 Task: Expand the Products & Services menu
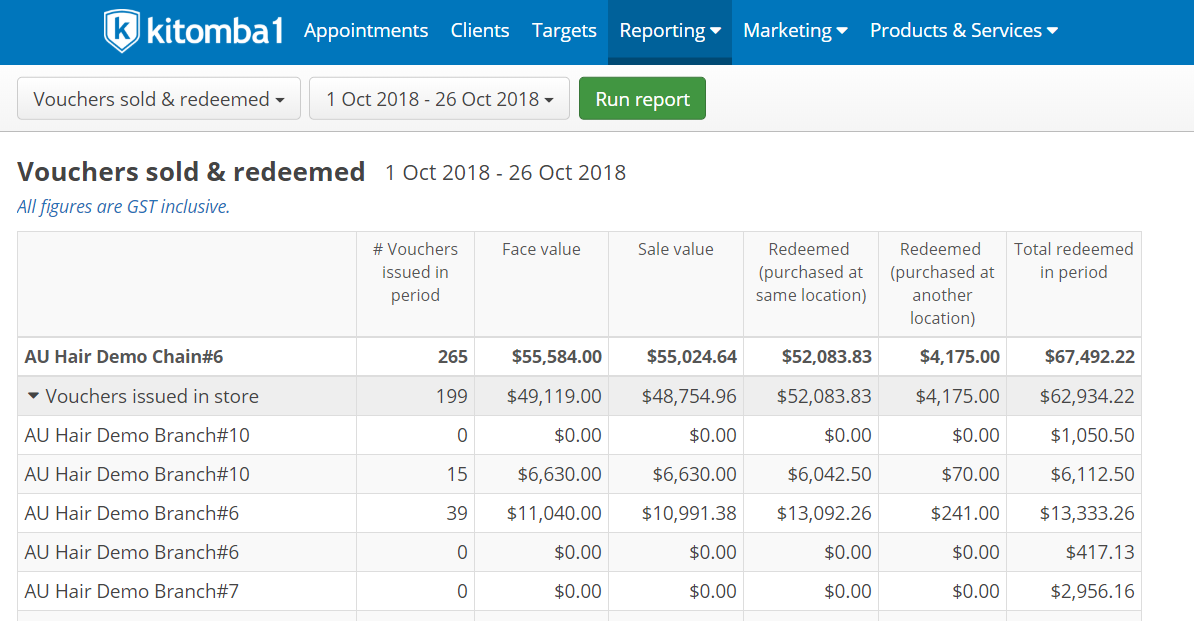coord(964,30)
